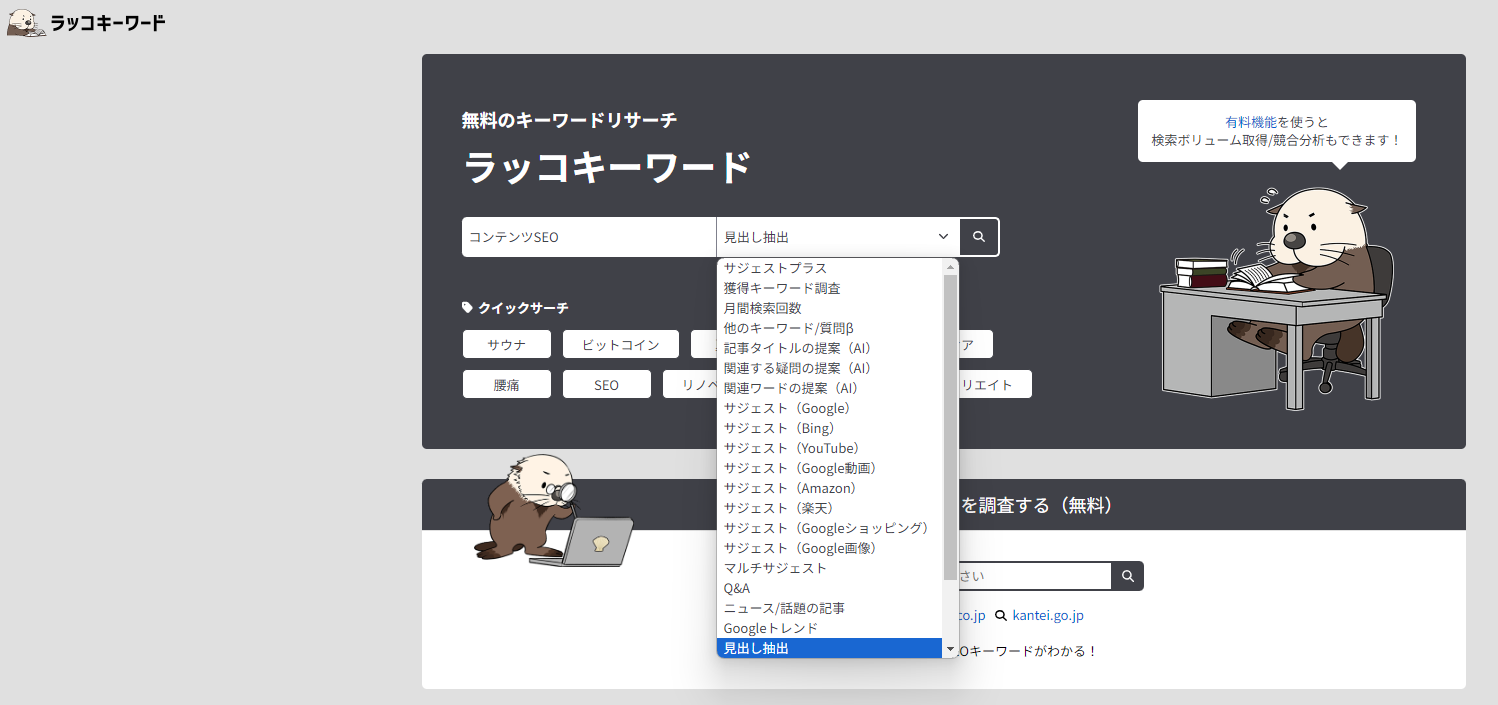
Task: Choose 記事タイトルの提案（AI）
Action: [x=830, y=348]
